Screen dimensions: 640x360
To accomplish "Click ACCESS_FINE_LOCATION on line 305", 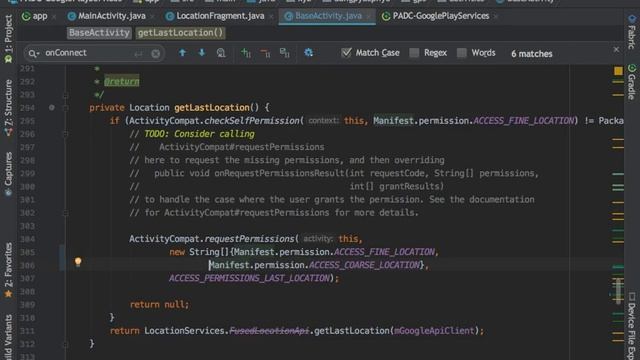I will pyautogui.click(x=384, y=252).
